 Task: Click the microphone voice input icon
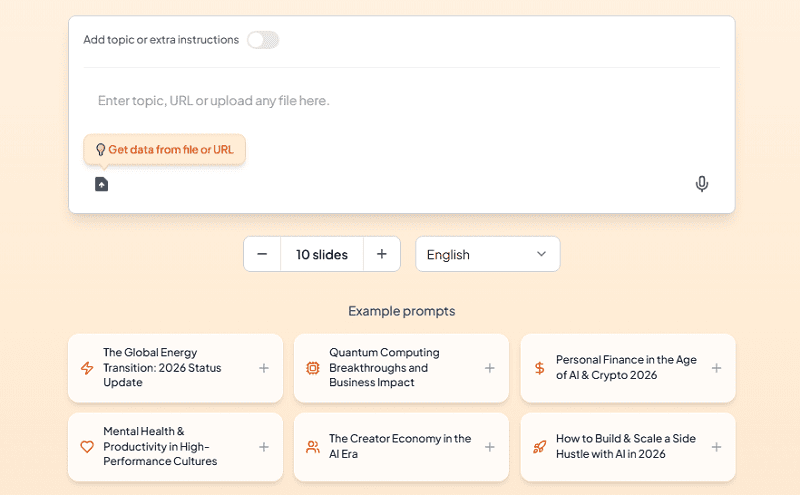tap(702, 184)
